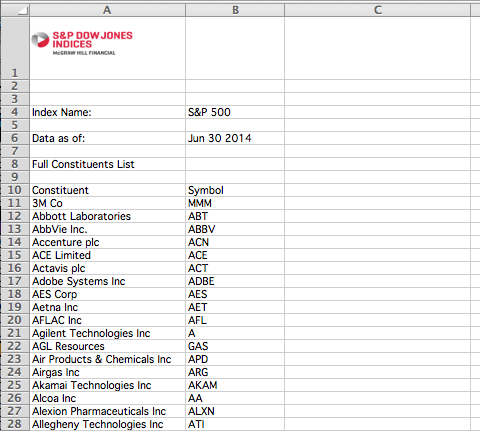Click the Index Name: label cell
Screen dimensions: 480x431
pyautogui.click(x=107, y=112)
